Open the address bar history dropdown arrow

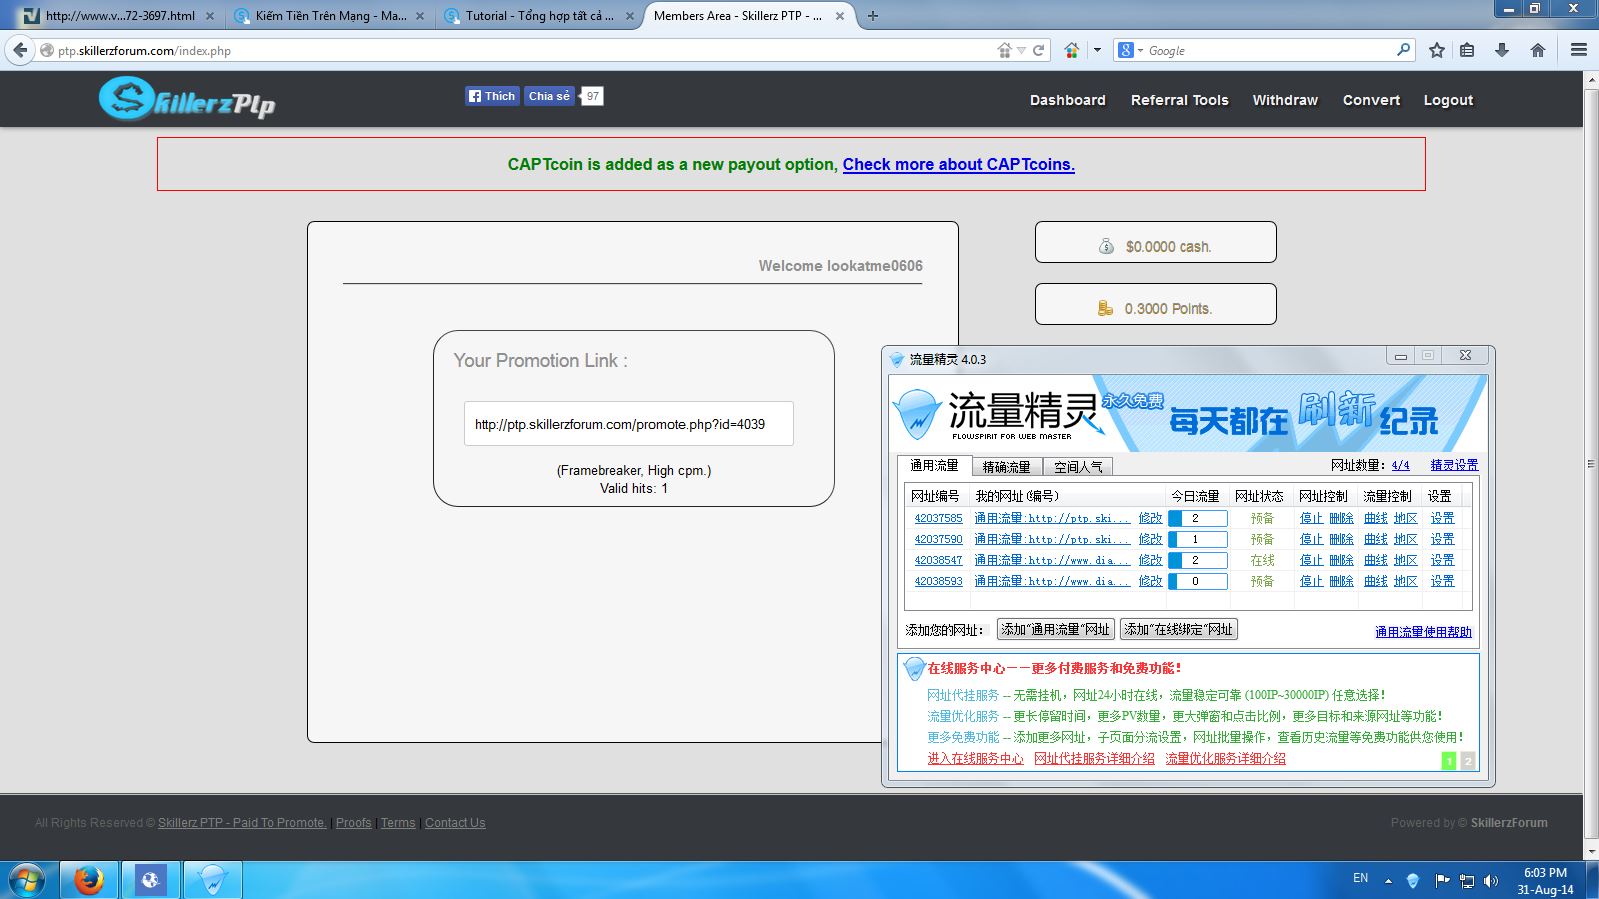tap(1021, 50)
